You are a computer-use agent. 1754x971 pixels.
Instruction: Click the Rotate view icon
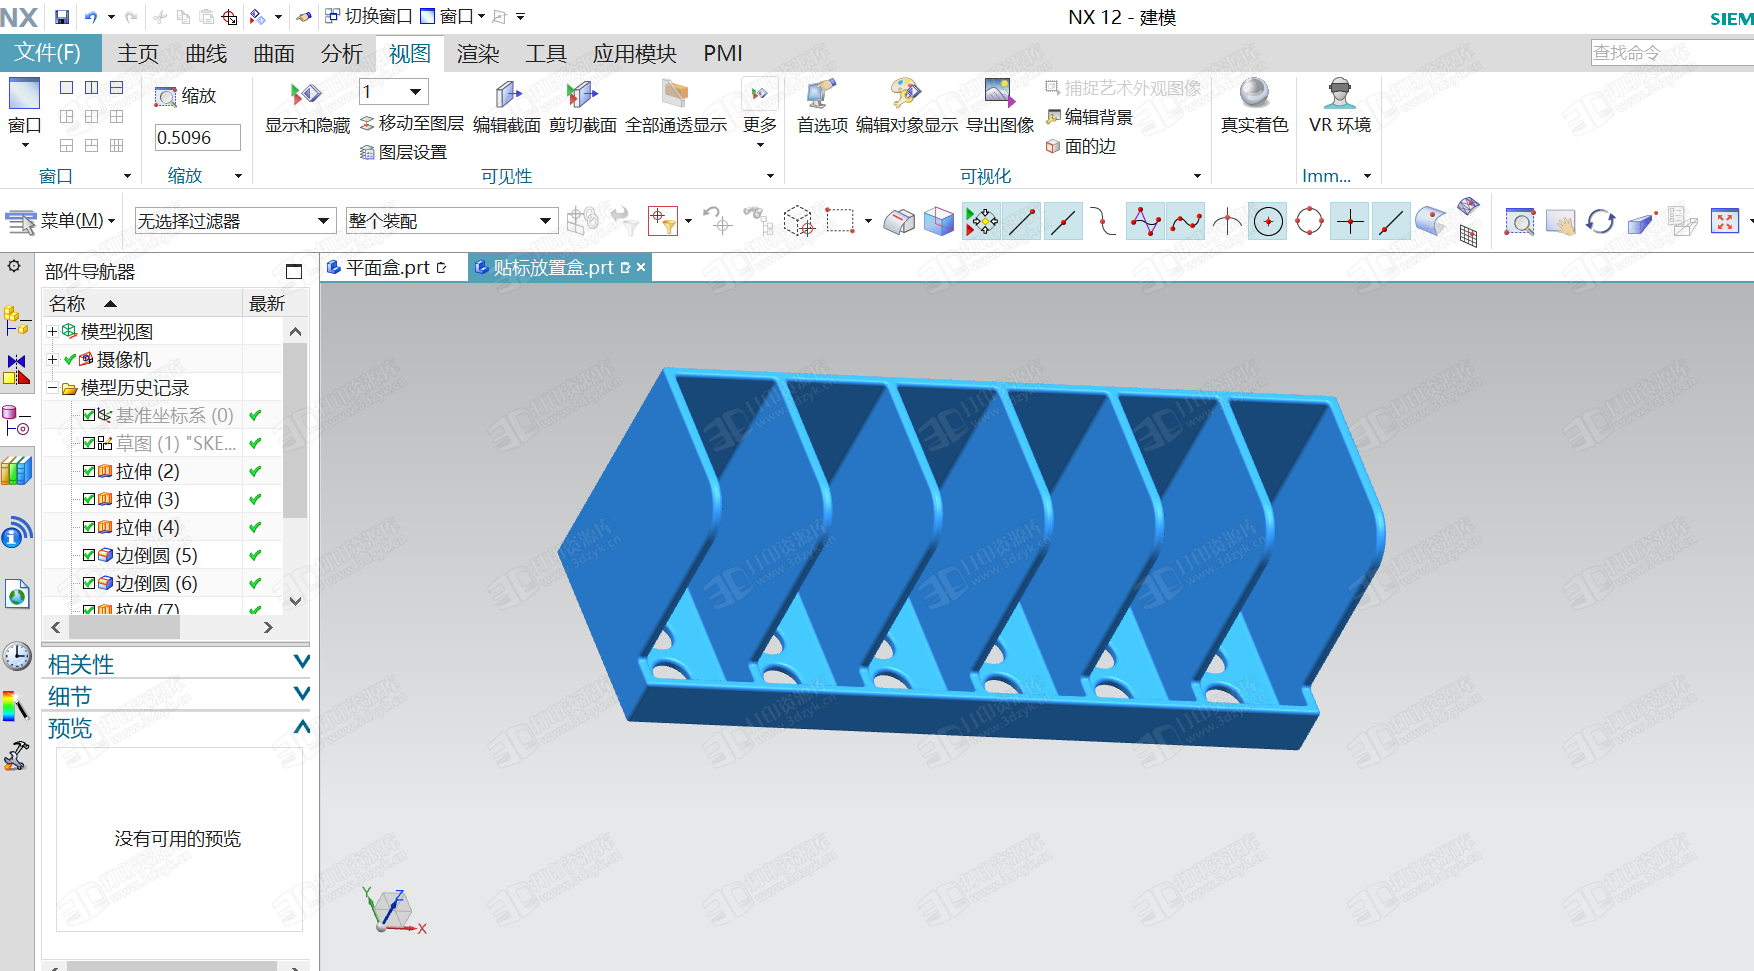coord(1600,221)
